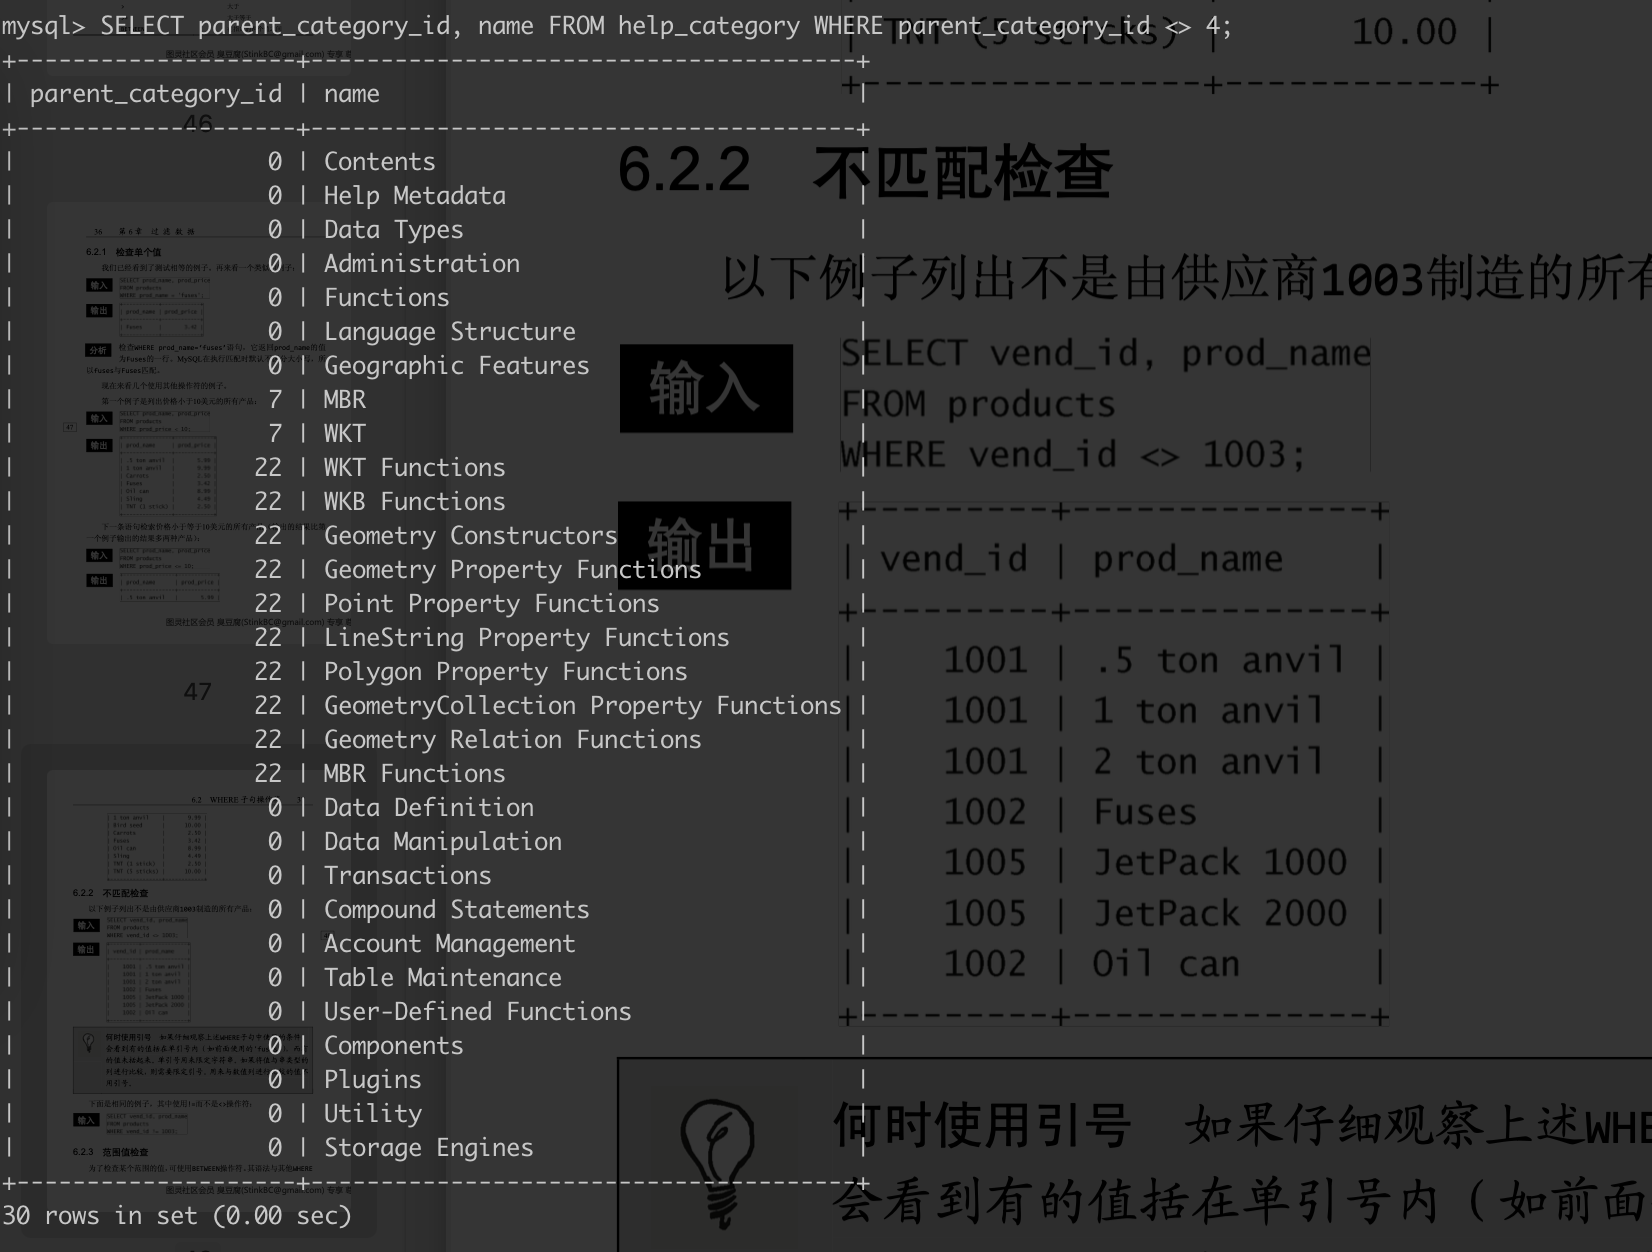This screenshot has height=1252, width=1652.
Task: Click the MBR Functions row
Action: [x=436, y=774]
